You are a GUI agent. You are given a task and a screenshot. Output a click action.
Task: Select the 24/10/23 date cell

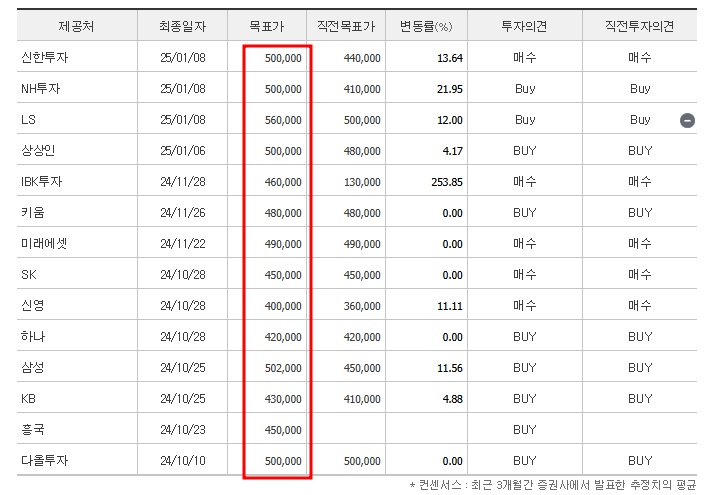click(x=183, y=430)
